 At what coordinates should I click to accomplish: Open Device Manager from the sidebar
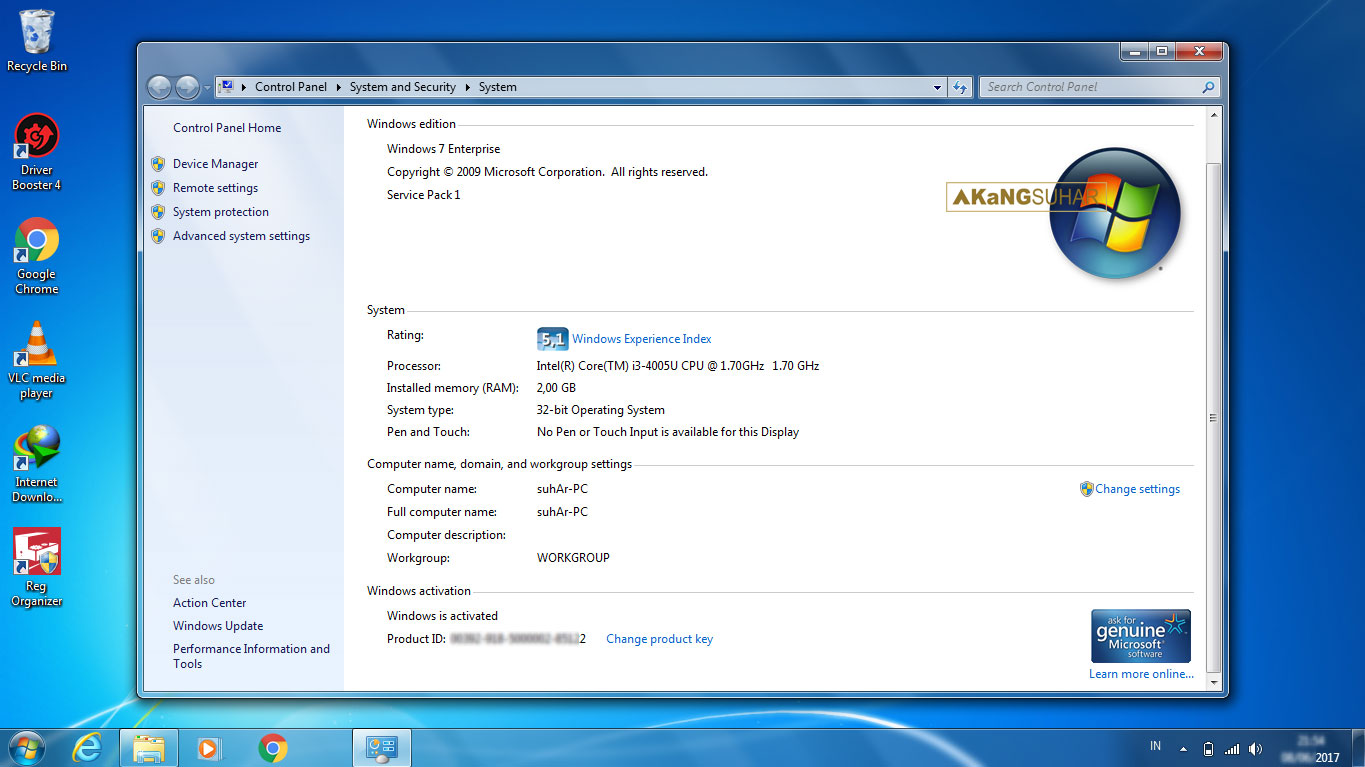point(215,164)
